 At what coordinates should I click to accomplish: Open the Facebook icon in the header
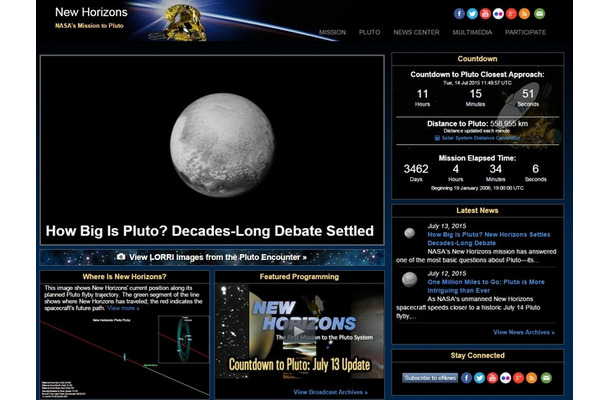(x=459, y=14)
